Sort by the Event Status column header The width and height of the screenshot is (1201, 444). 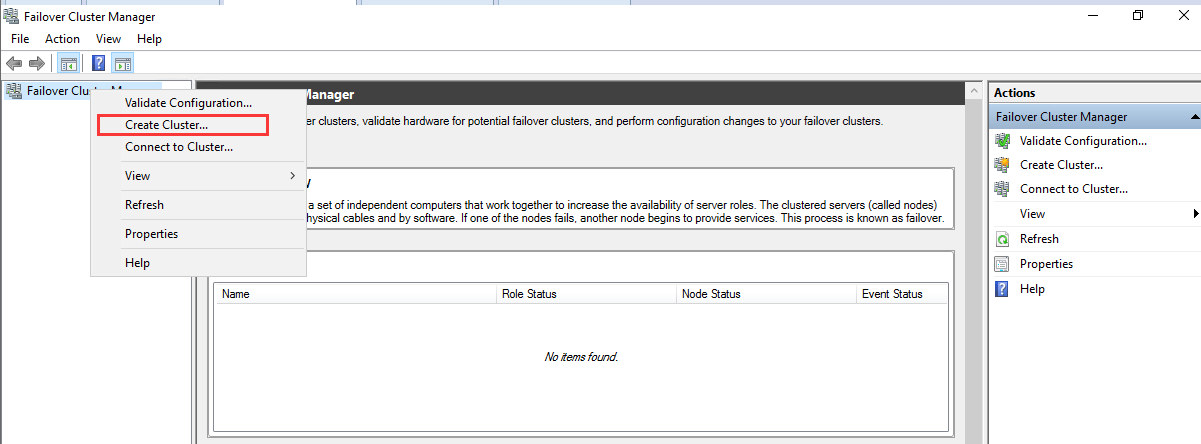(902, 294)
